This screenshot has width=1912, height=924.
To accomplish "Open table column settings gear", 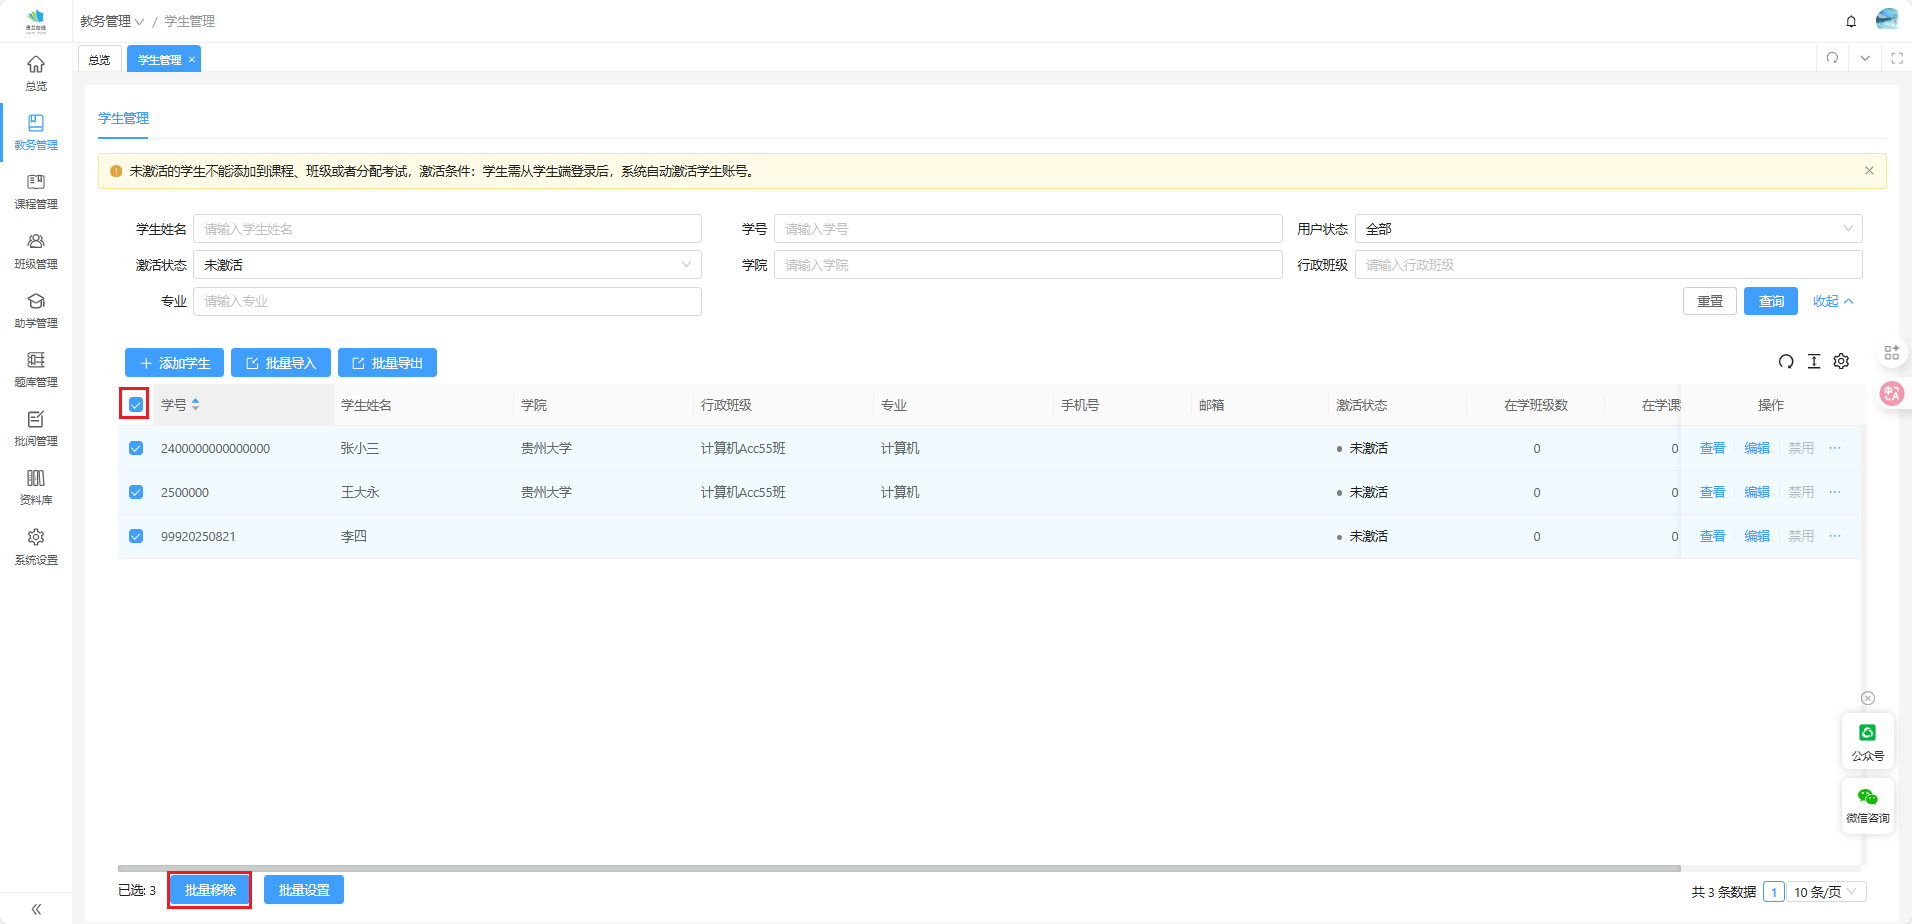I will (1841, 362).
